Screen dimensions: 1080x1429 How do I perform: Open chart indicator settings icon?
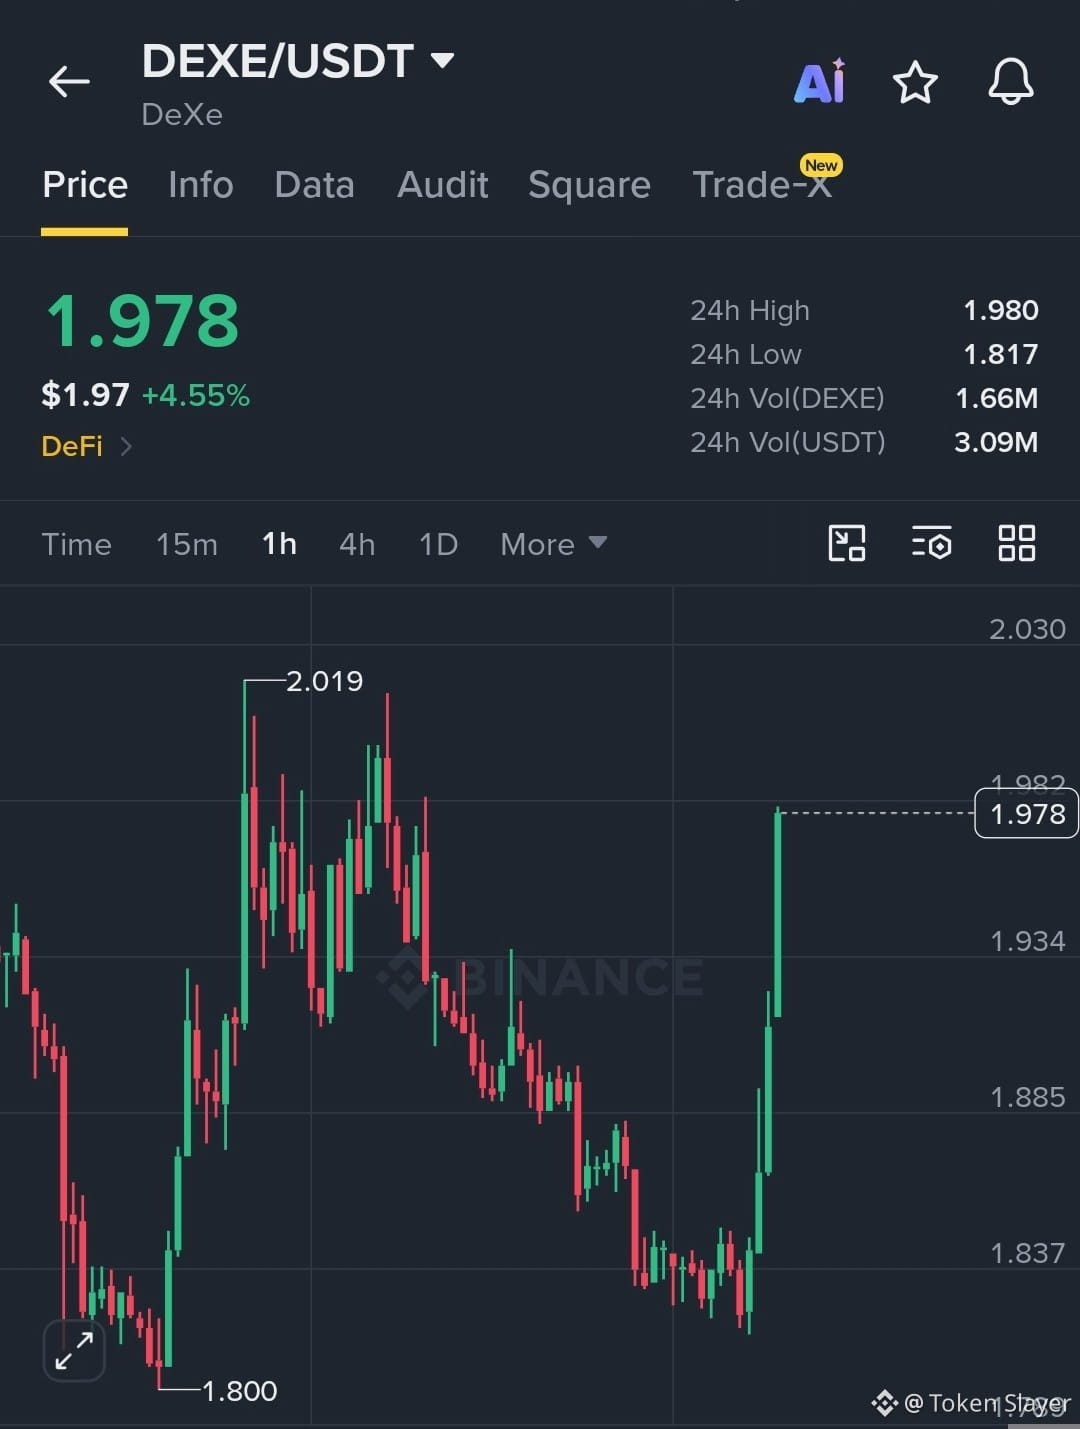931,543
